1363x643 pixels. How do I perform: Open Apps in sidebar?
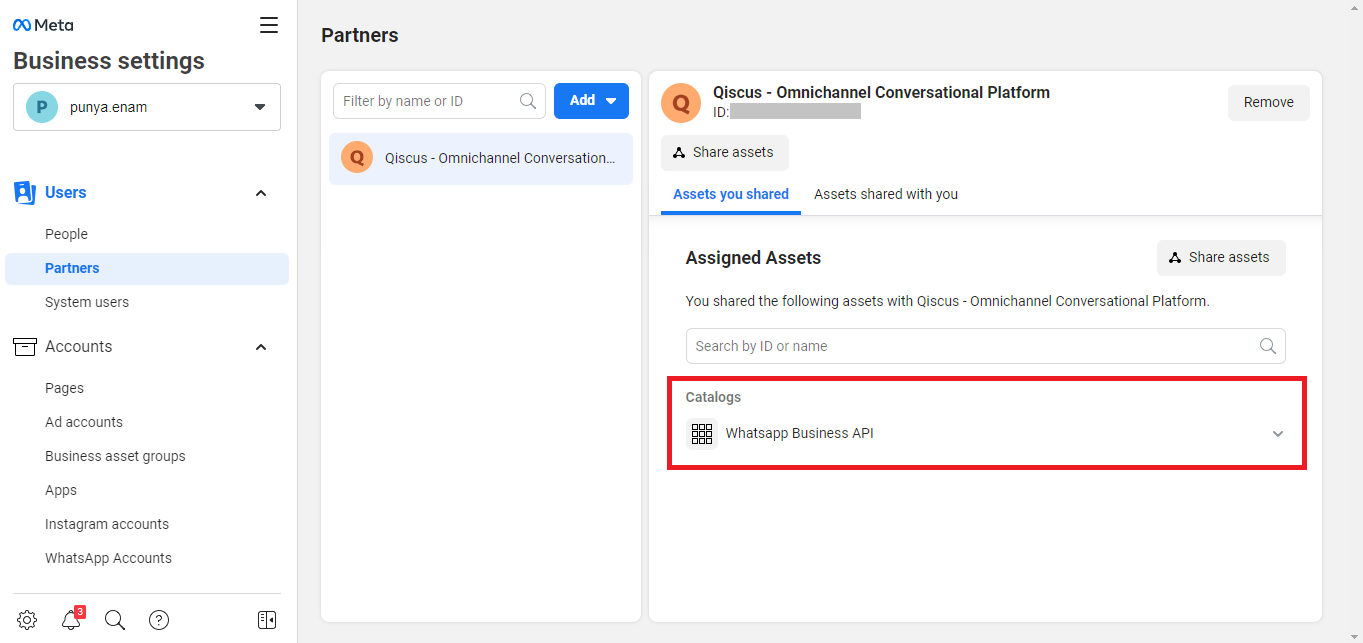point(61,490)
